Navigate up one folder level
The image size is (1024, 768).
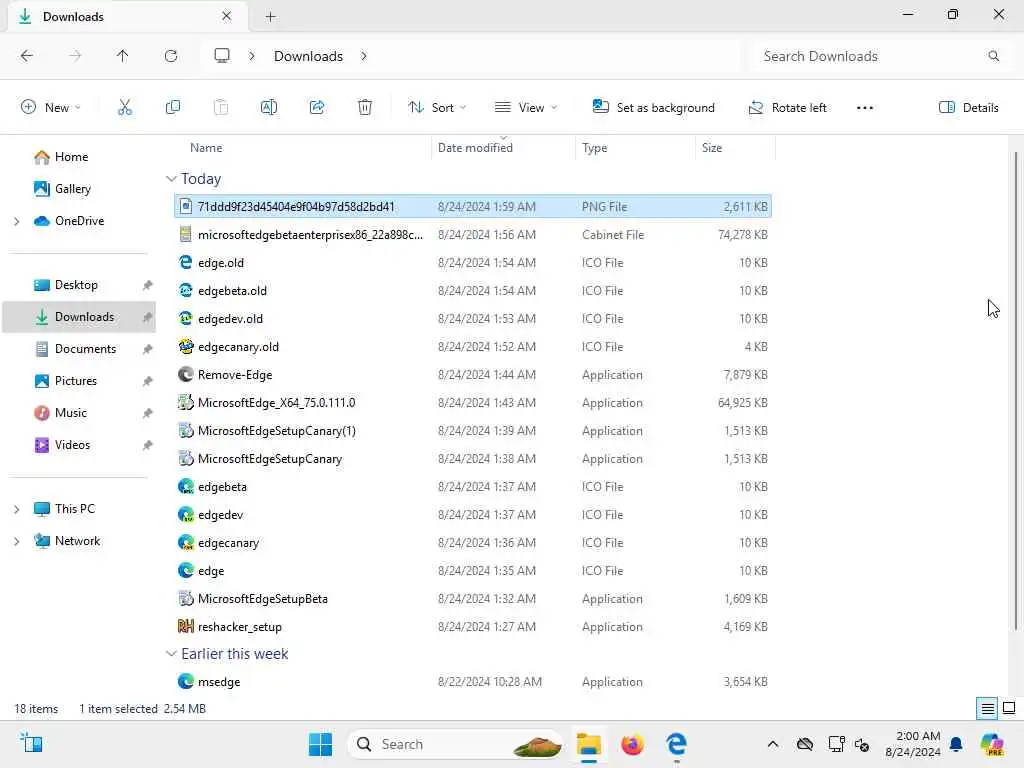[x=123, y=56]
